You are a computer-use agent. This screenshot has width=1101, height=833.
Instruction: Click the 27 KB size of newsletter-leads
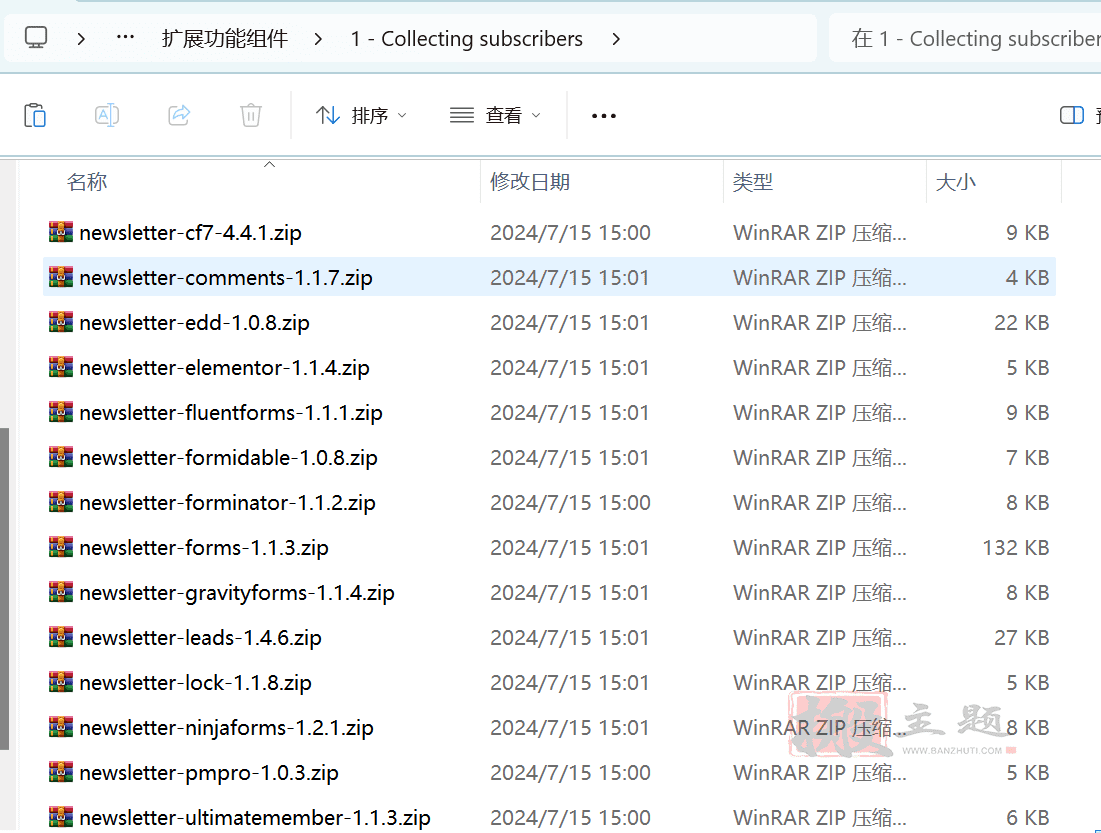[x=1022, y=638]
